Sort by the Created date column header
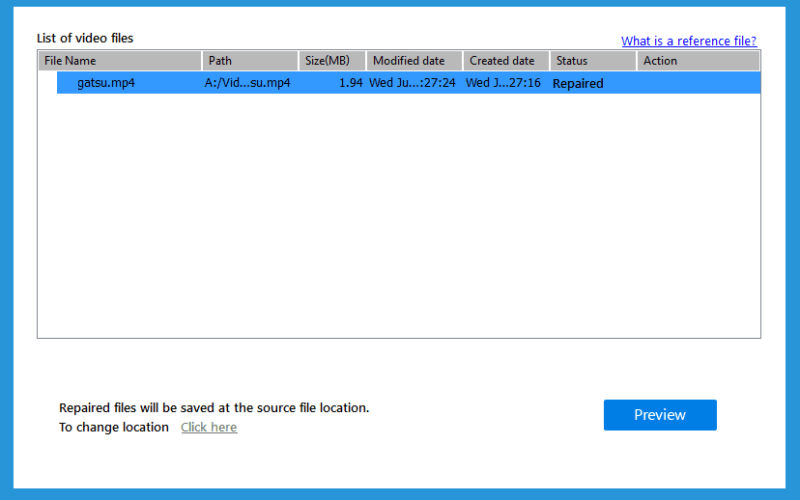The height and width of the screenshot is (500, 800). [x=506, y=61]
